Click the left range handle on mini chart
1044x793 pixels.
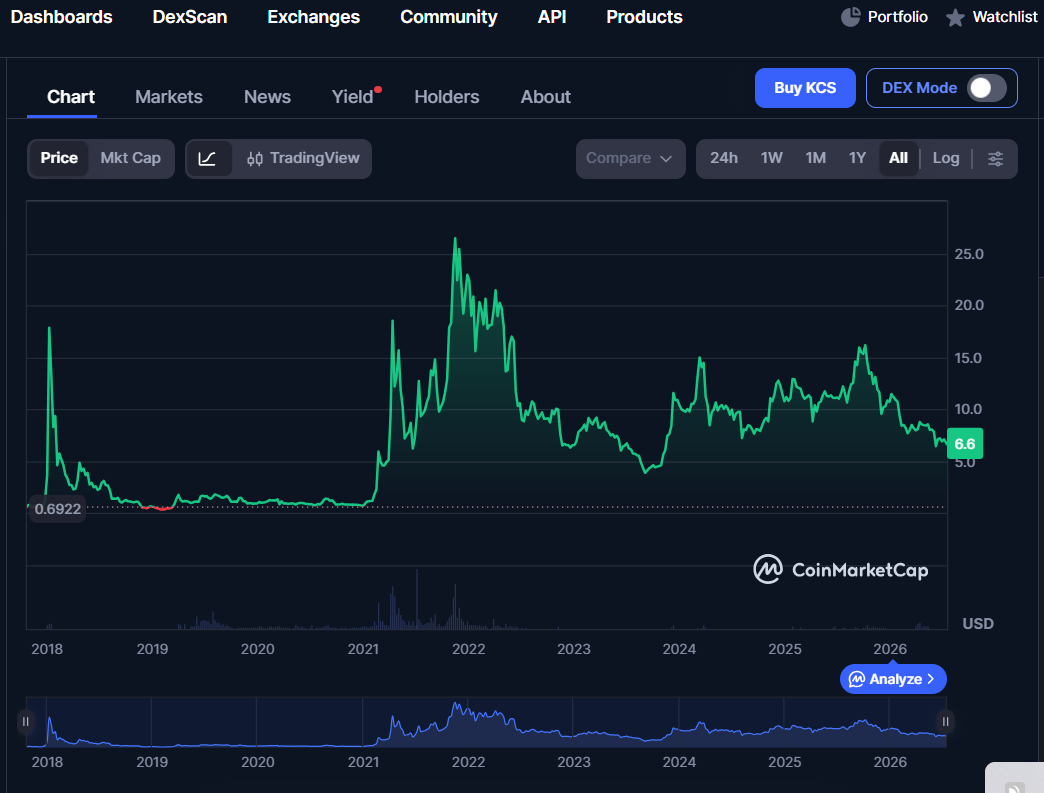pyautogui.click(x=25, y=721)
